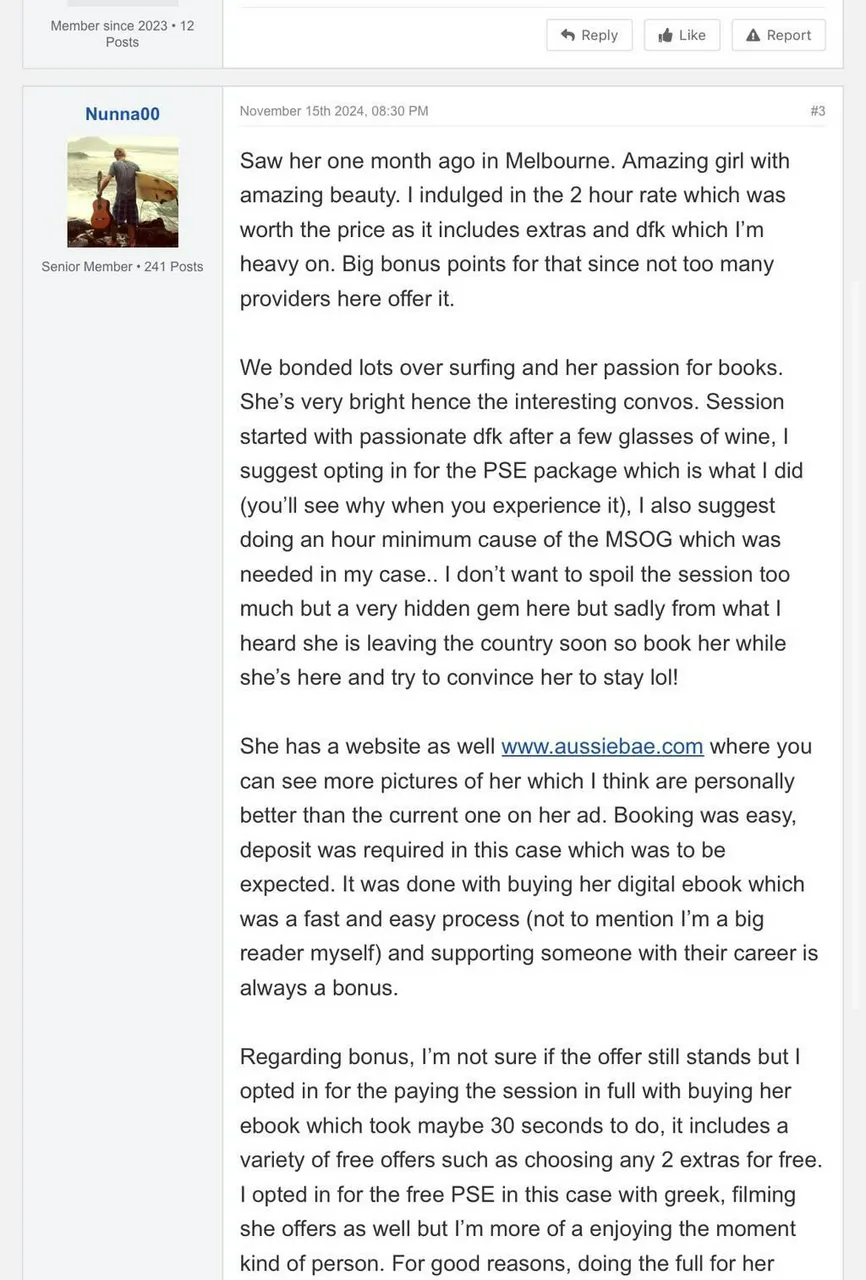866x1280 pixels.
Task: Open the #3 post permalink
Action: click(x=817, y=111)
